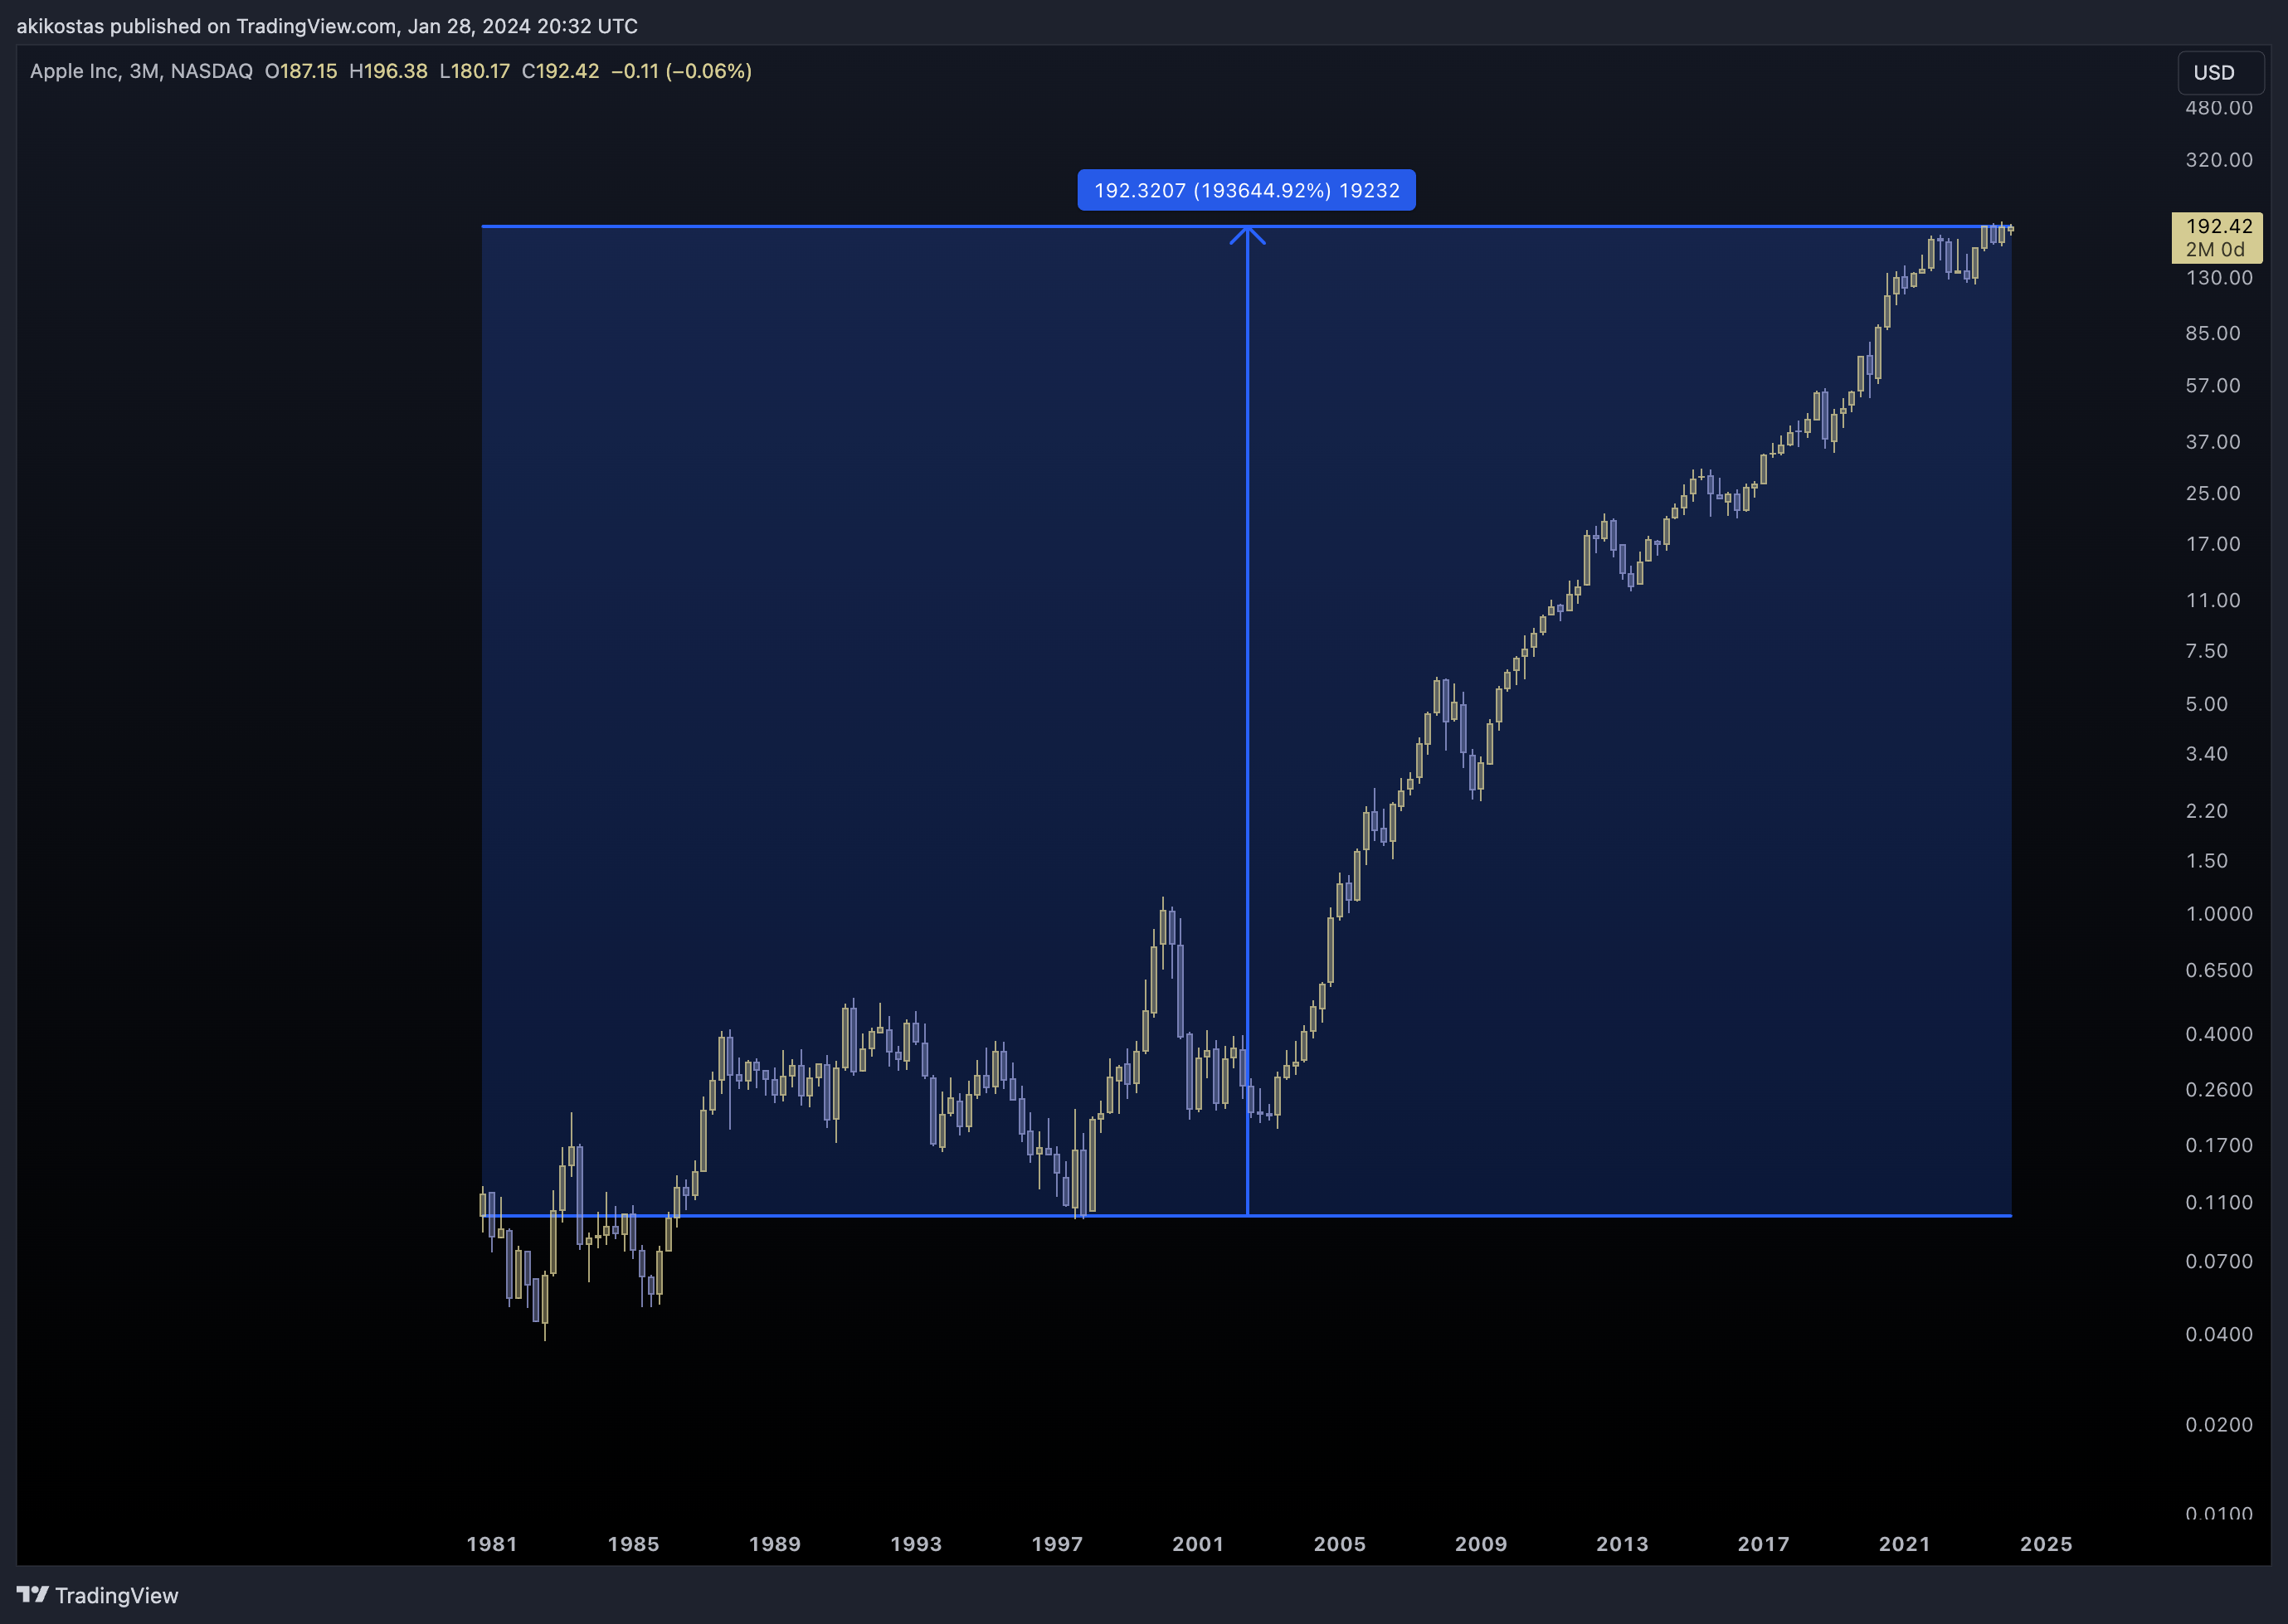Open the TradingView link at bottom
The height and width of the screenshot is (1624, 2288).
click(97, 1595)
